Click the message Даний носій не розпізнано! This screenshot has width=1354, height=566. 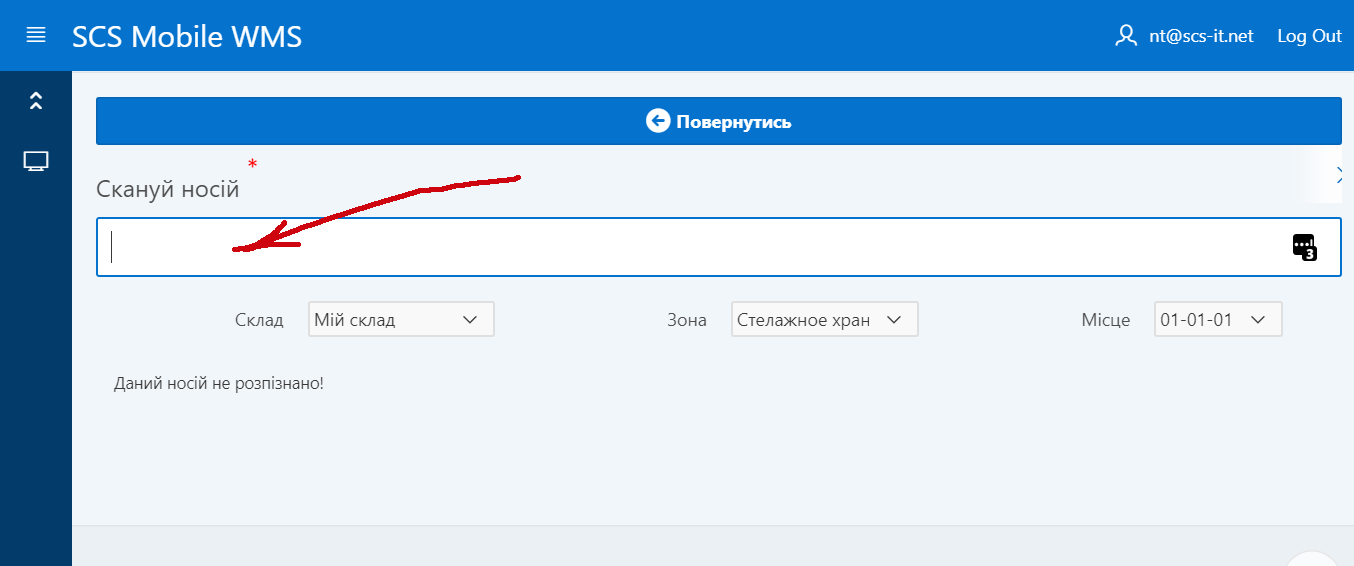click(219, 383)
